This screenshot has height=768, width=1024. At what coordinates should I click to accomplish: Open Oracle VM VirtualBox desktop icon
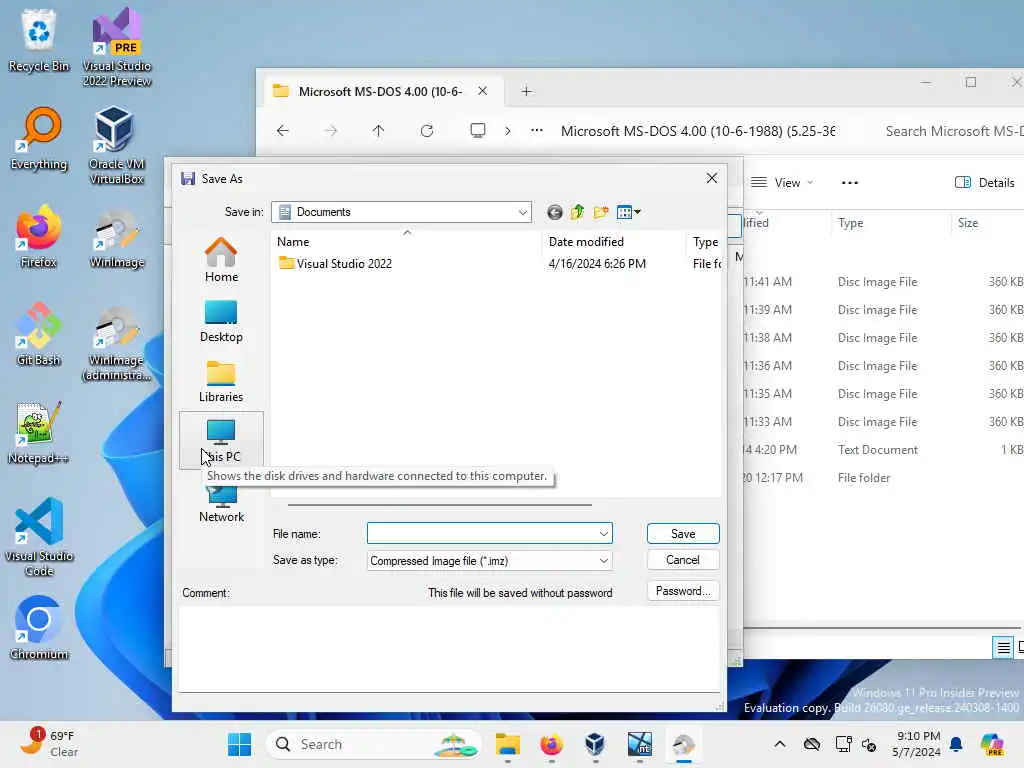tap(117, 145)
